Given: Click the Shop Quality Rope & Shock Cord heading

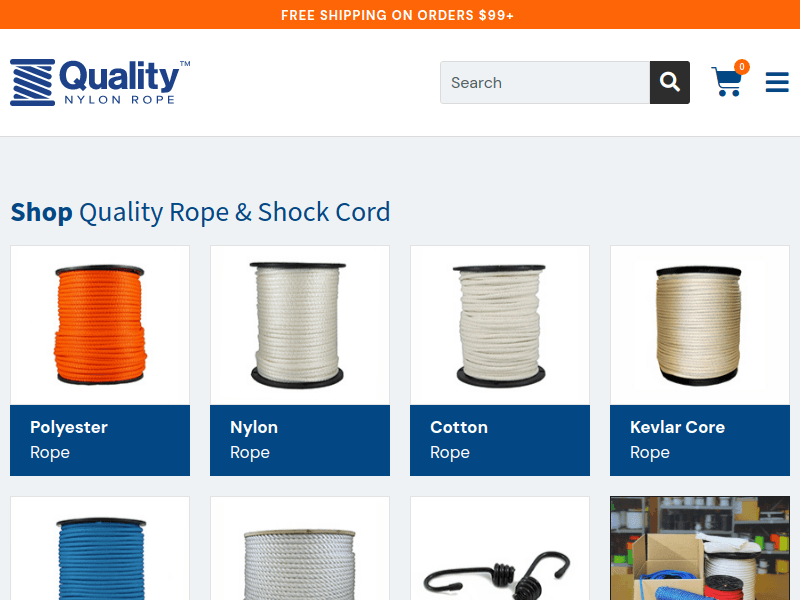Looking at the screenshot, I should tap(201, 212).
